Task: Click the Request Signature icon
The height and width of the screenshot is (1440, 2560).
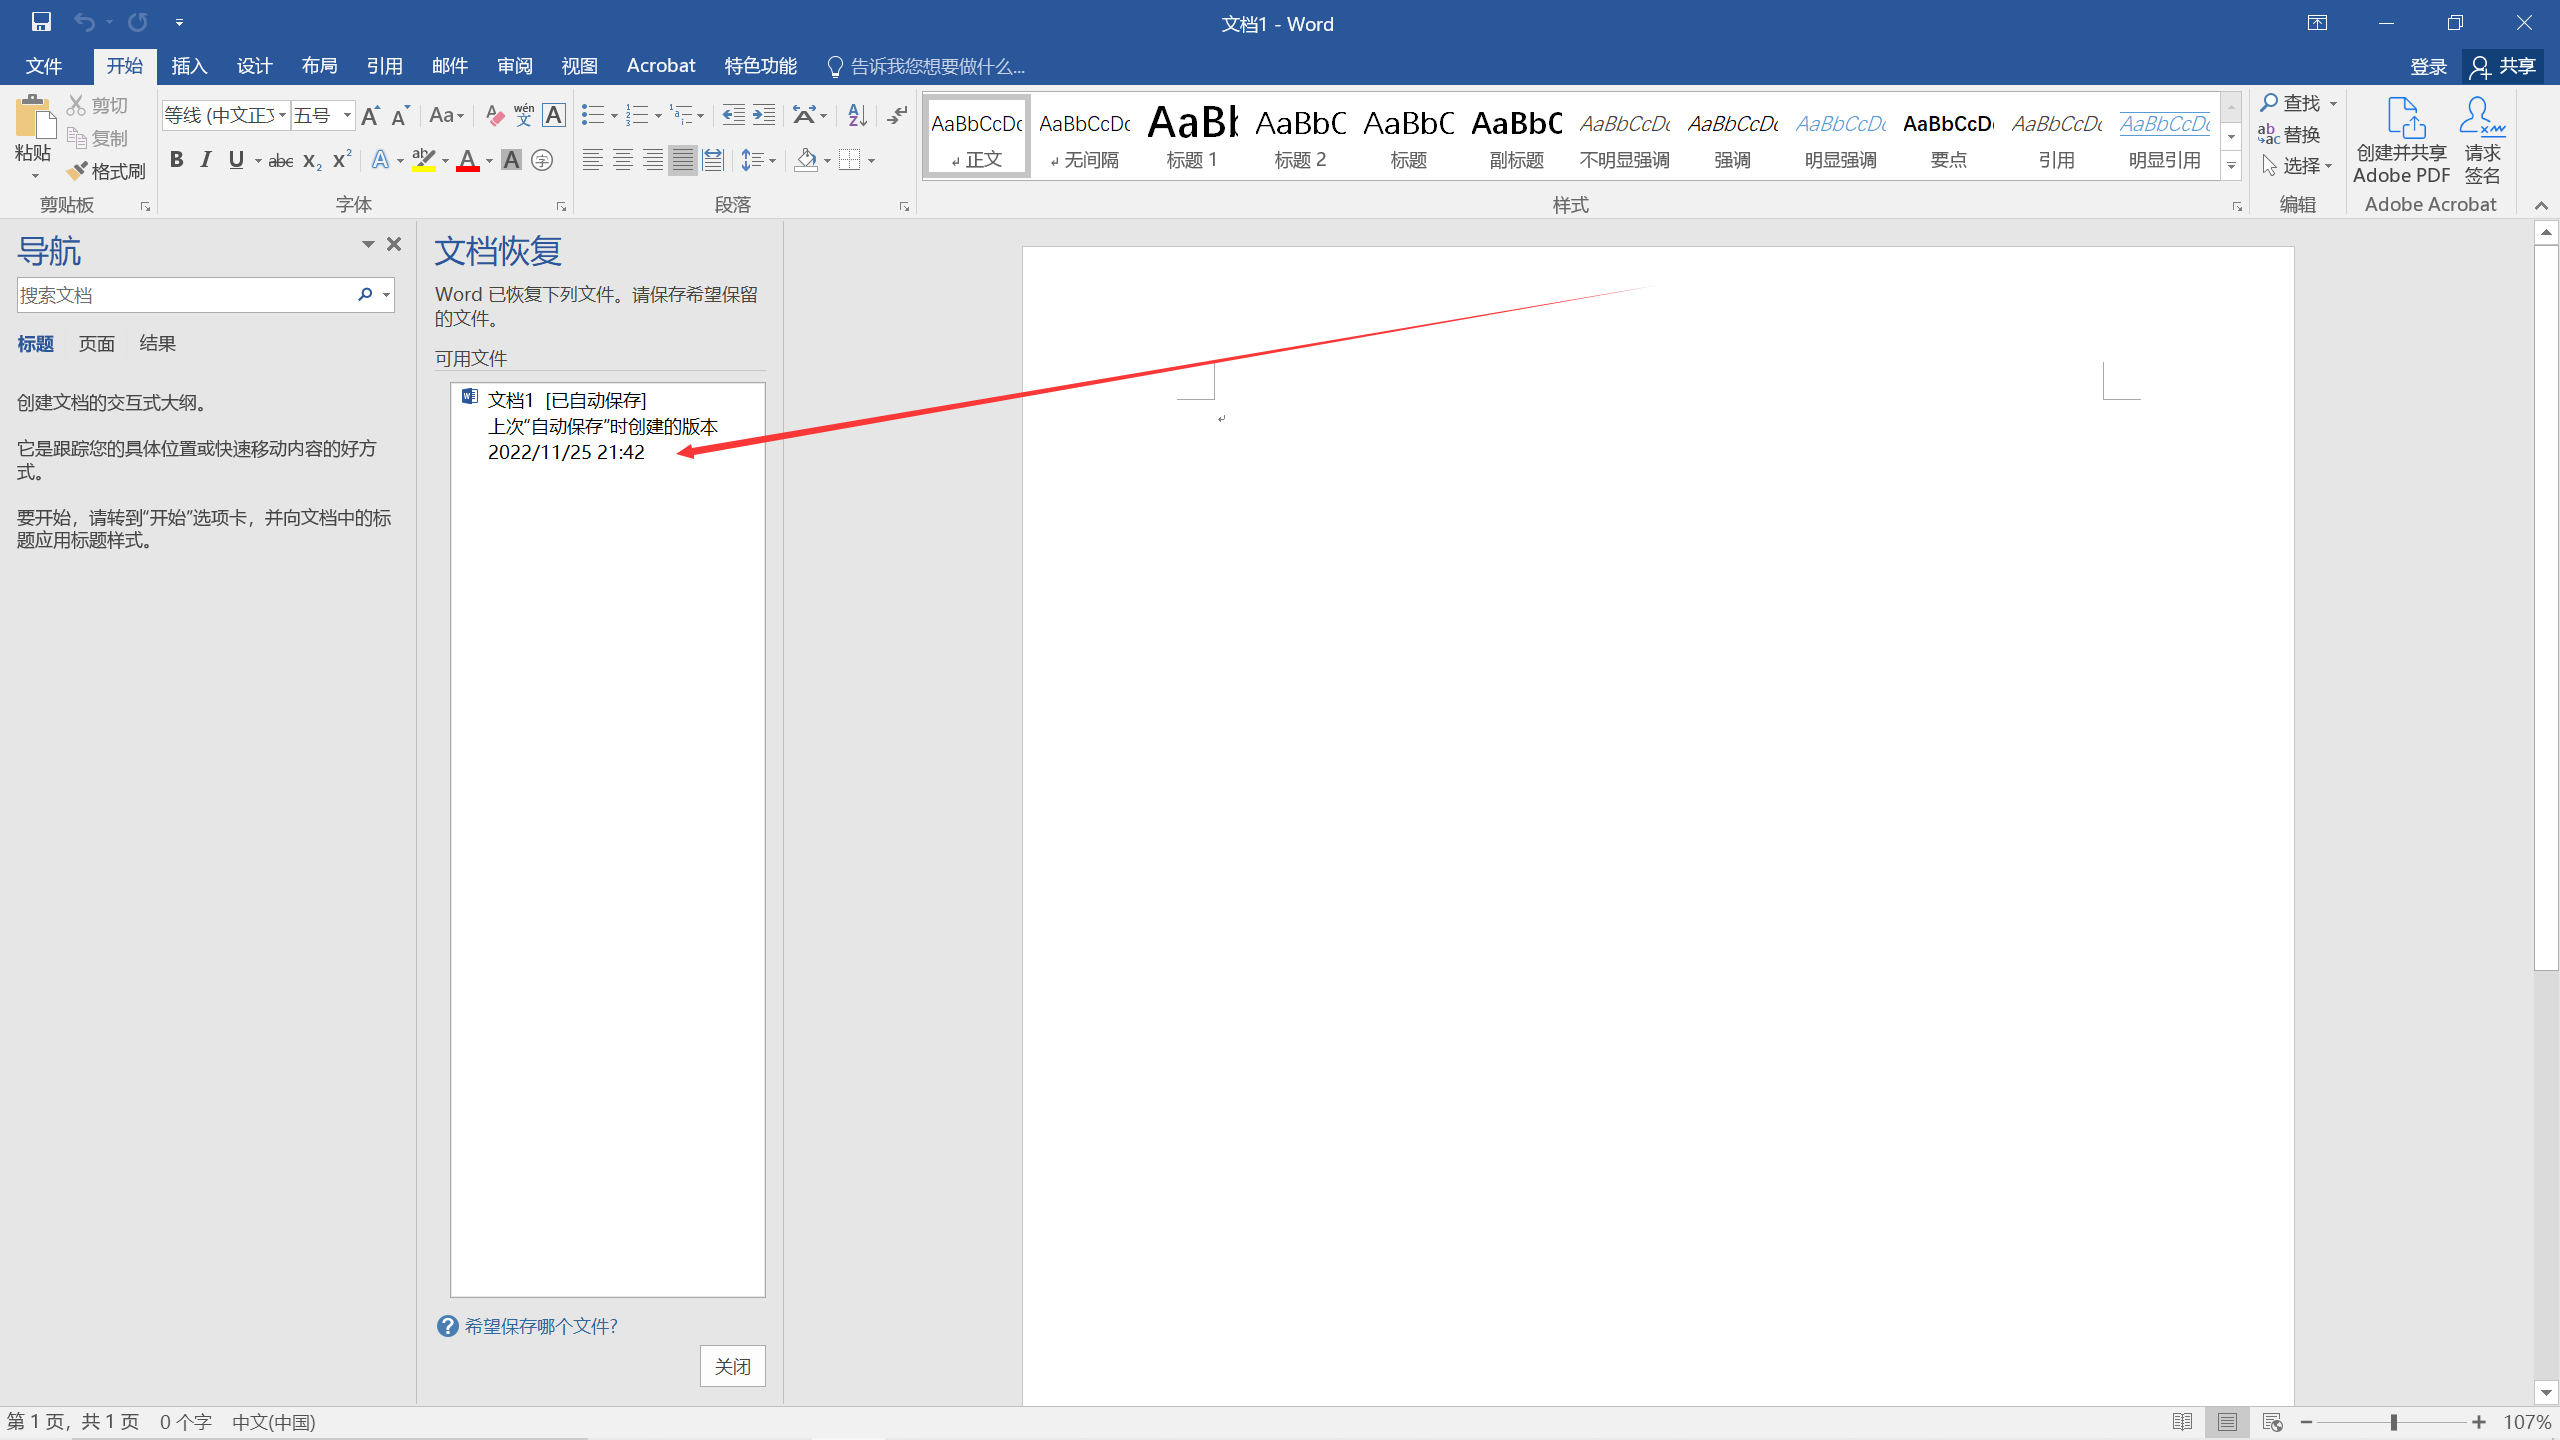Action: click(x=2482, y=141)
